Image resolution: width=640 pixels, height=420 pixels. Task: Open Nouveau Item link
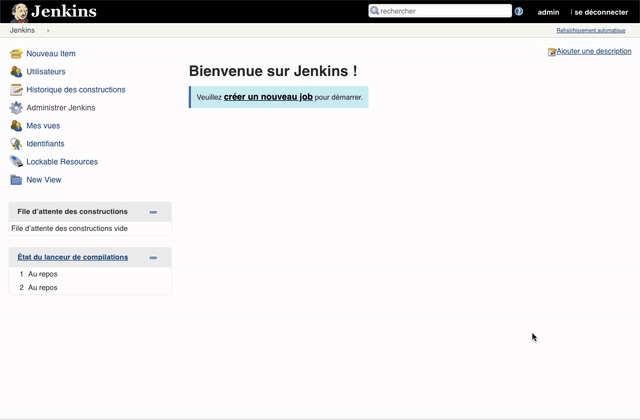coord(51,53)
